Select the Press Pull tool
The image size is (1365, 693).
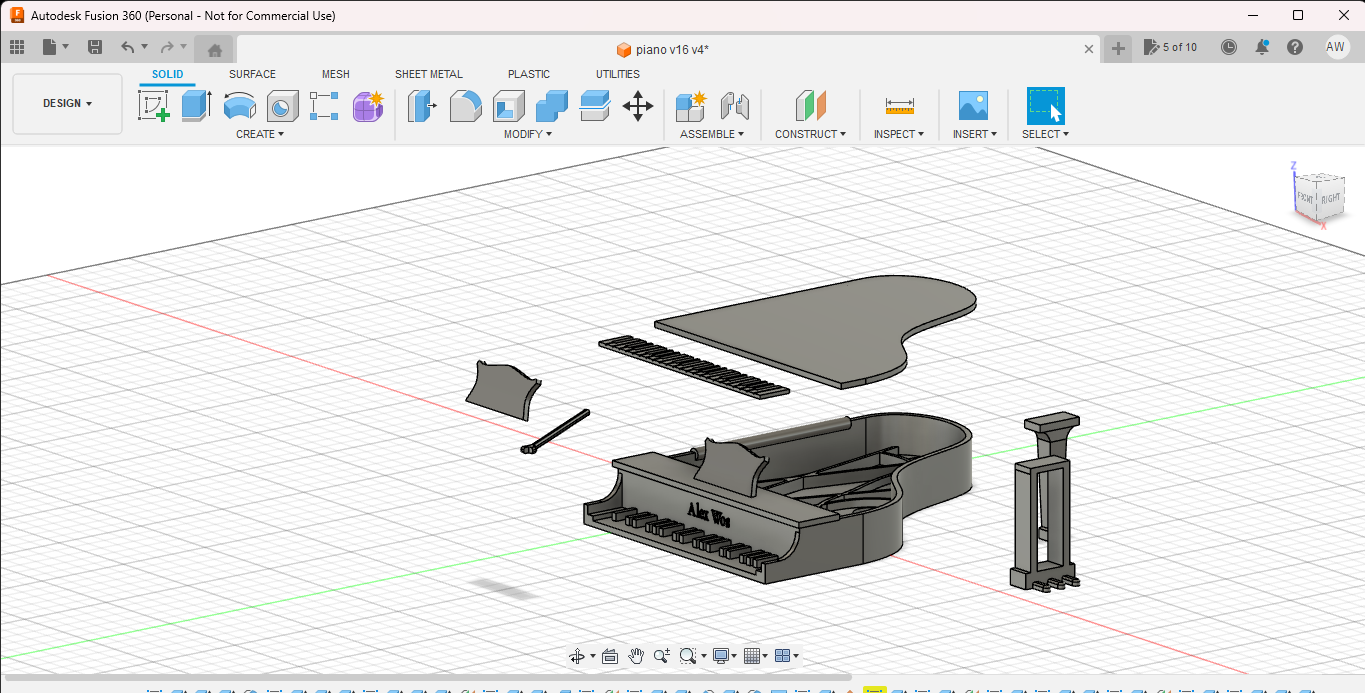coord(421,105)
